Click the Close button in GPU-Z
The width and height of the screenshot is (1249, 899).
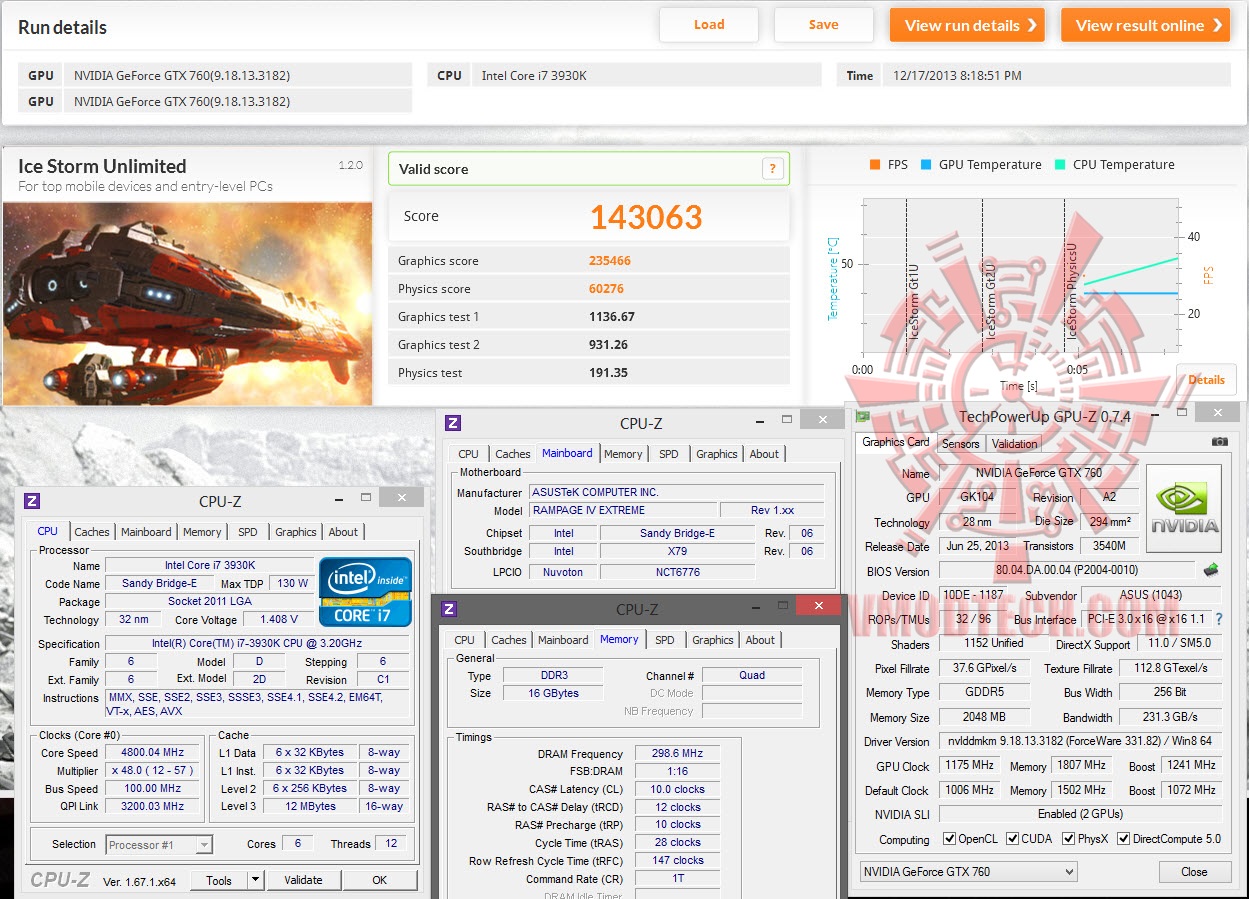point(1194,872)
